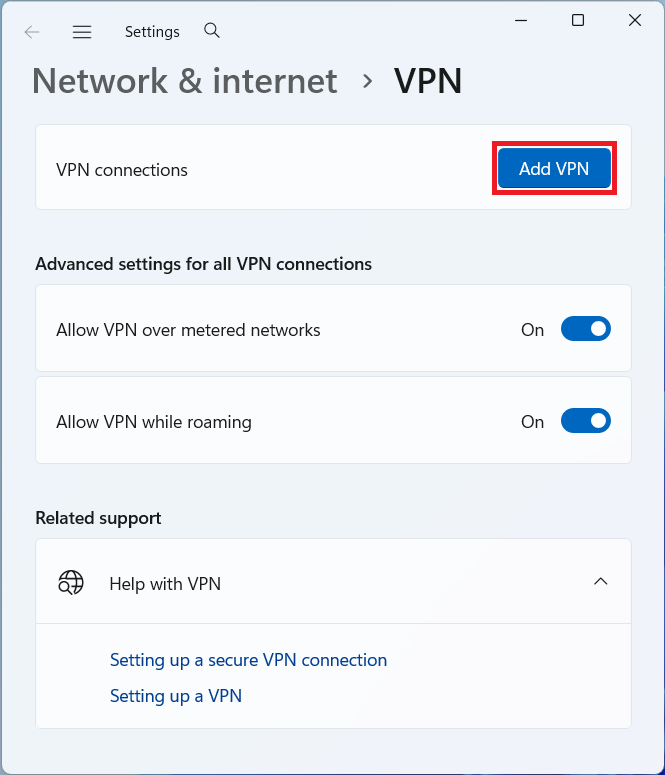665x775 pixels.
Task: Minimize the Settings window
Action: [521, 21]
